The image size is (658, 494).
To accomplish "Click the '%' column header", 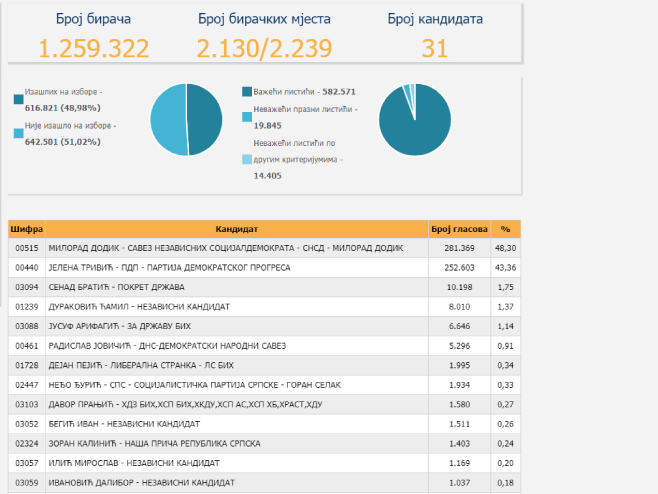I will point(505,229).
